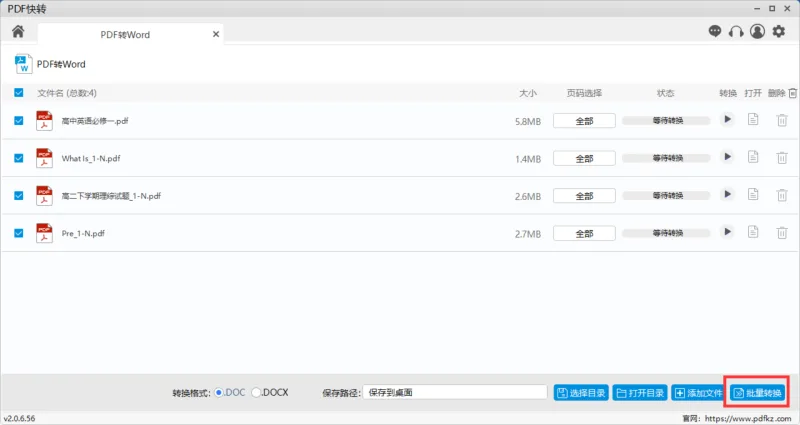Open the feedback chat bubble icon
The width and height of the screenshot is (800, 425).
coord(715,32)
